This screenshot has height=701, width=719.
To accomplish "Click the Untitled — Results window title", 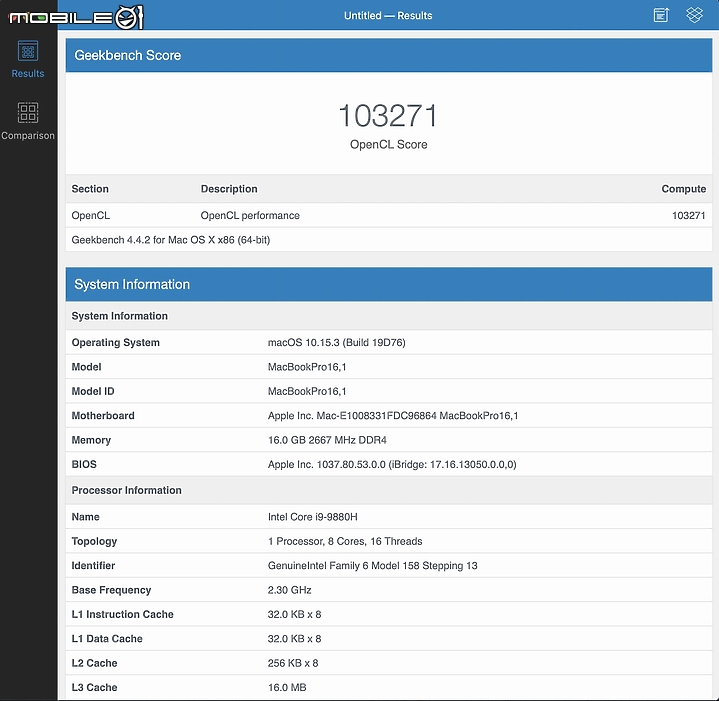I will (x=388, y=16).
